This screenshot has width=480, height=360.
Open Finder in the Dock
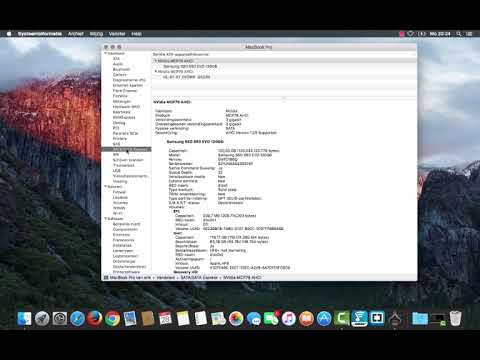[x=24, y=319]
